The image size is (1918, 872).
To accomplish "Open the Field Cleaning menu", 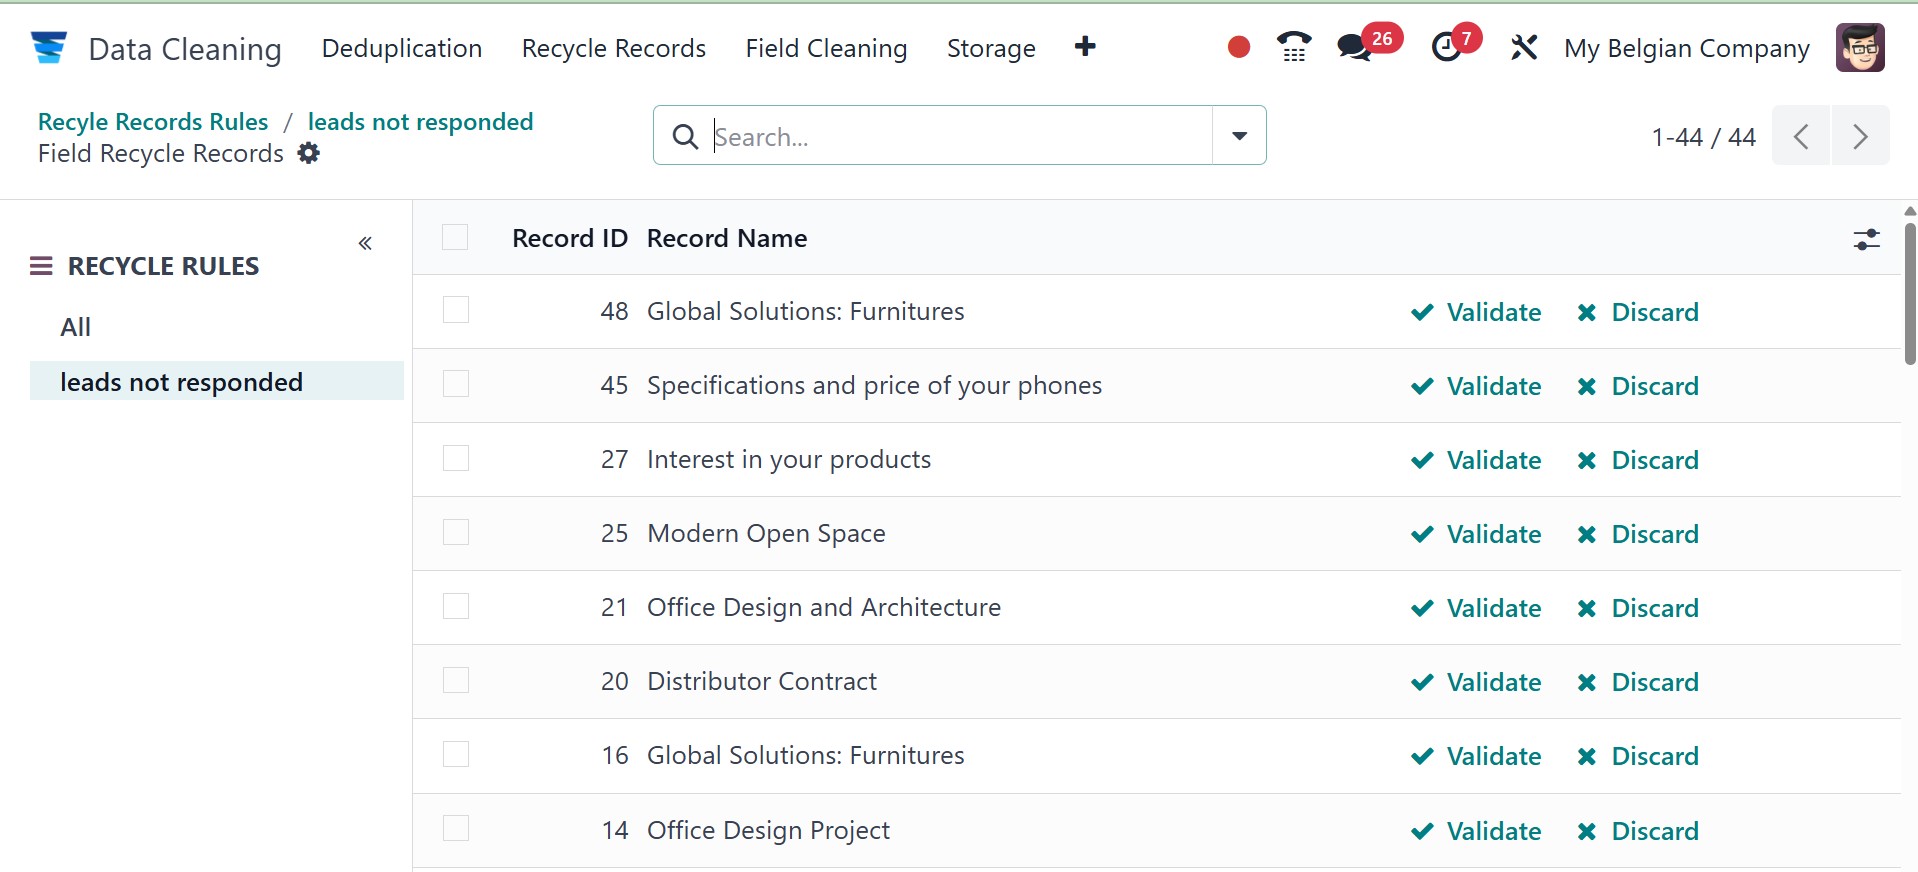I will pos(826,48).
